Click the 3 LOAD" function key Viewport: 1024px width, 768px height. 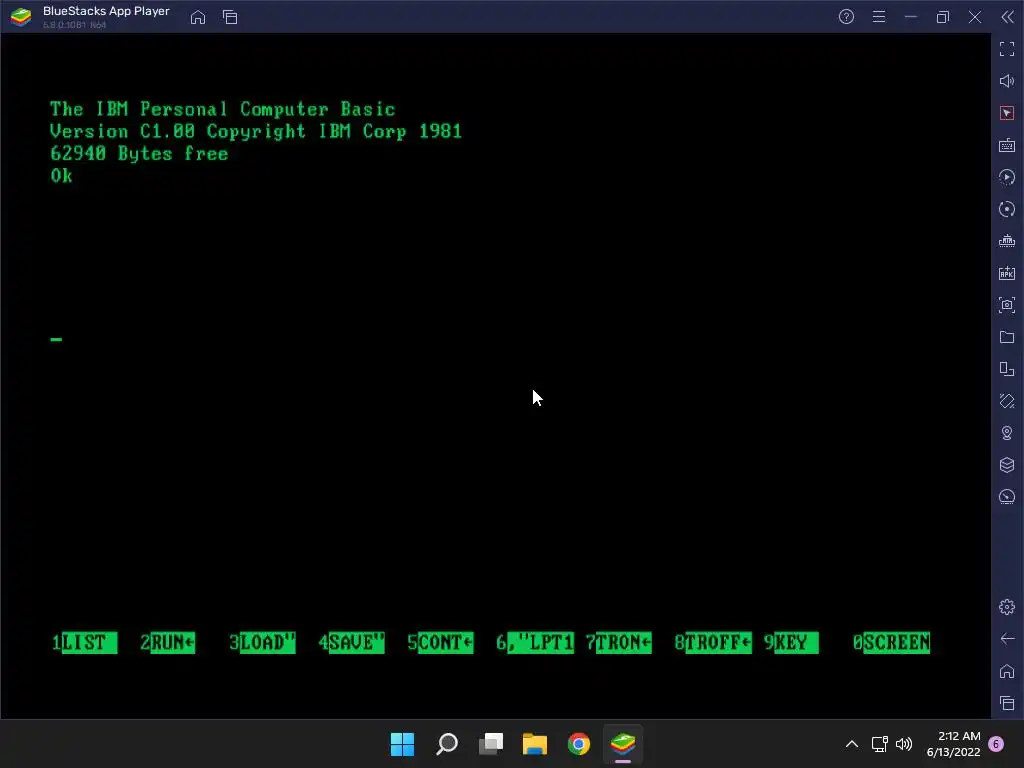coord(263,643)
